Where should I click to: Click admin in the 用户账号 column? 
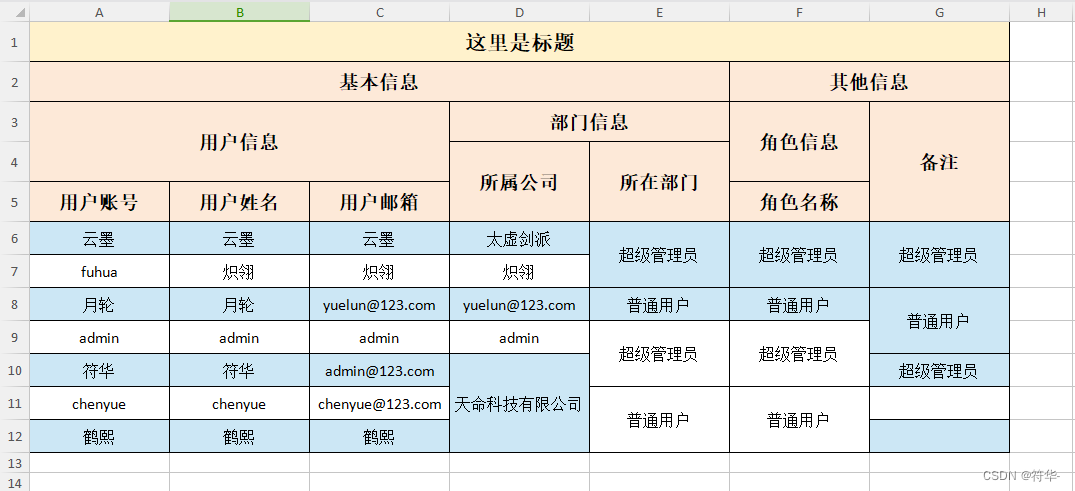(99, 337)
